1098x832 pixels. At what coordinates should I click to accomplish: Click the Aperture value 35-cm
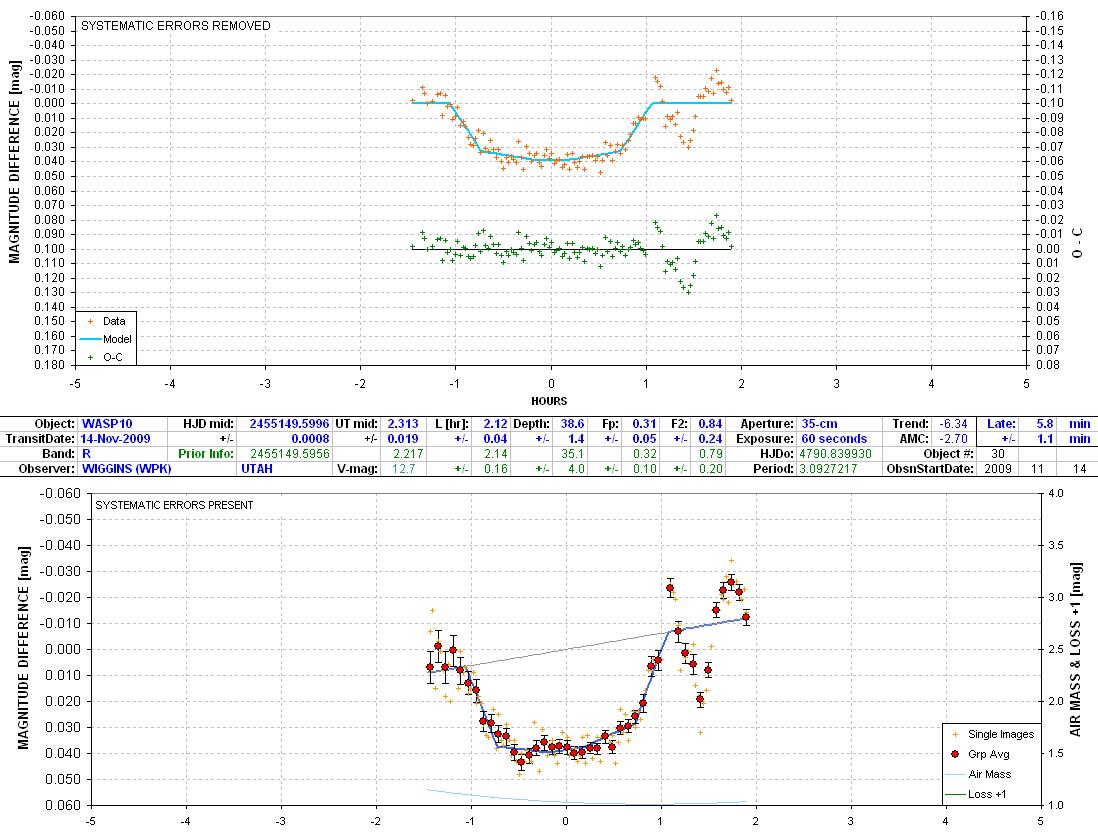pos(819,424)
